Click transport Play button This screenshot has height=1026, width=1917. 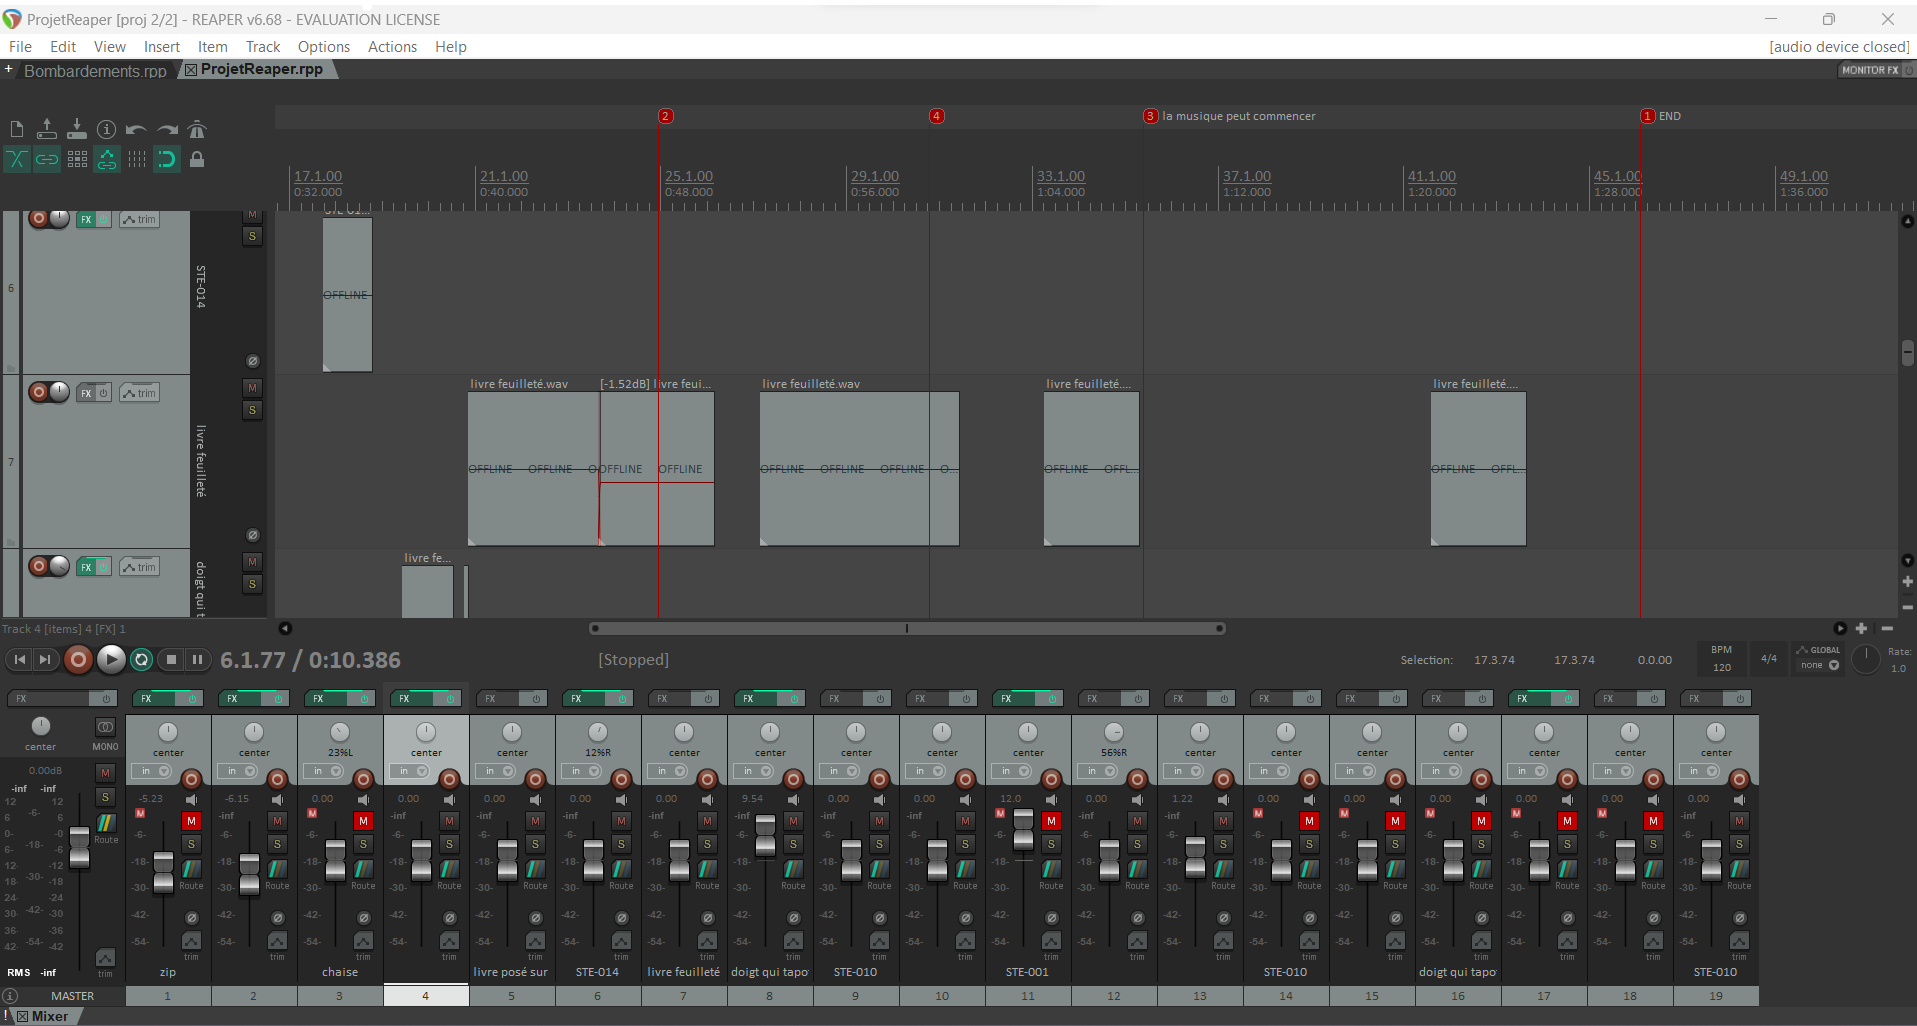[x=111, y=659]
